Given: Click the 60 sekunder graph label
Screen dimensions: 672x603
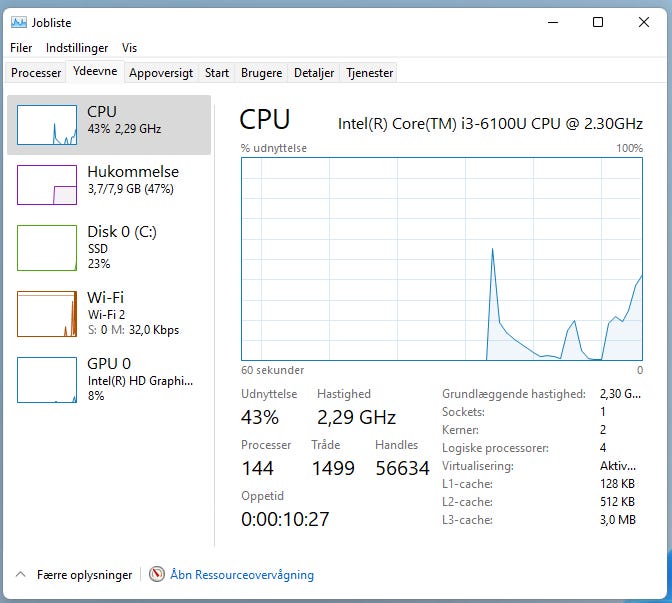Looking at the screenshot, I should (273, 370).
